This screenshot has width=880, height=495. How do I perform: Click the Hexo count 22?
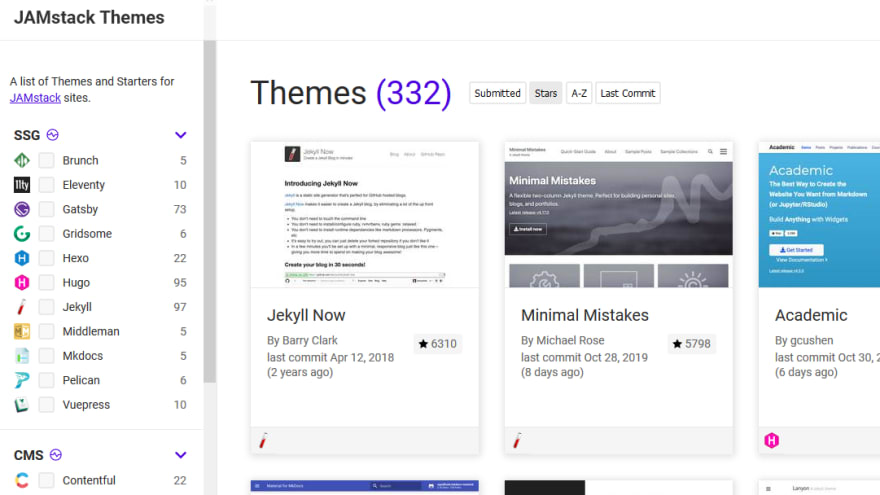click(180, 258)
